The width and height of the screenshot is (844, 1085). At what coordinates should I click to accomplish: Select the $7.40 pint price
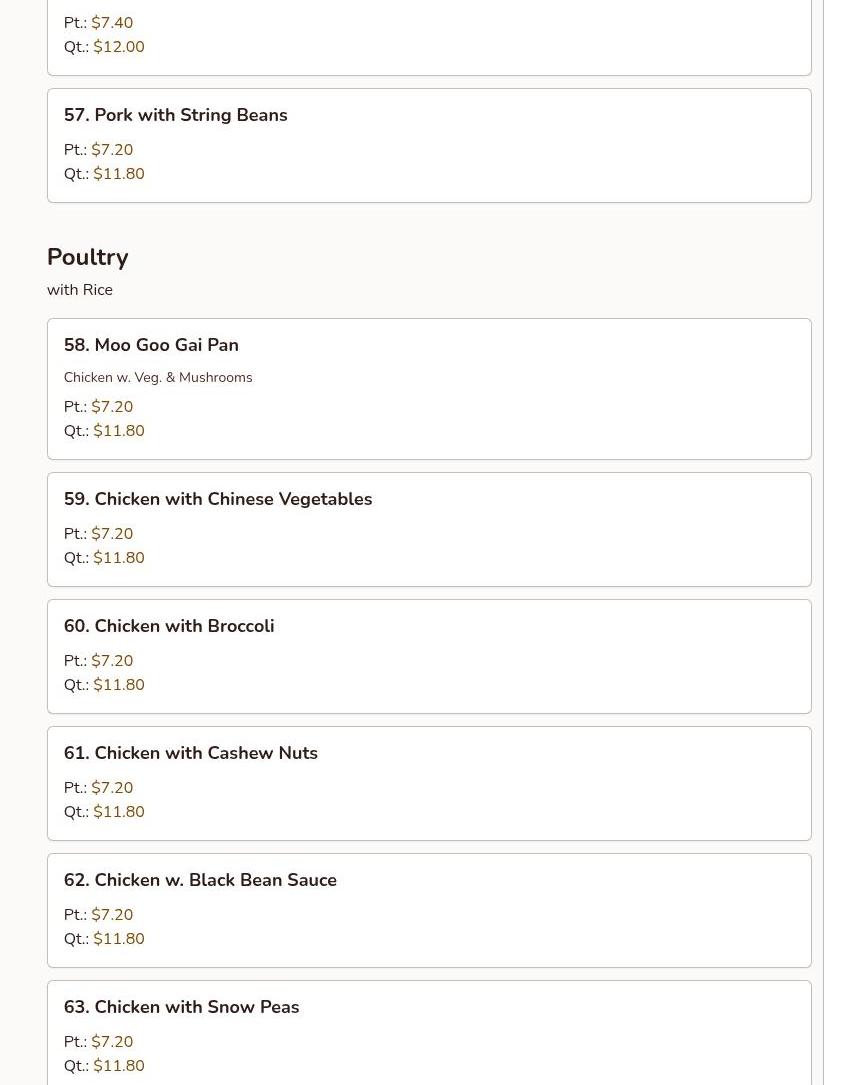(112, 23)
